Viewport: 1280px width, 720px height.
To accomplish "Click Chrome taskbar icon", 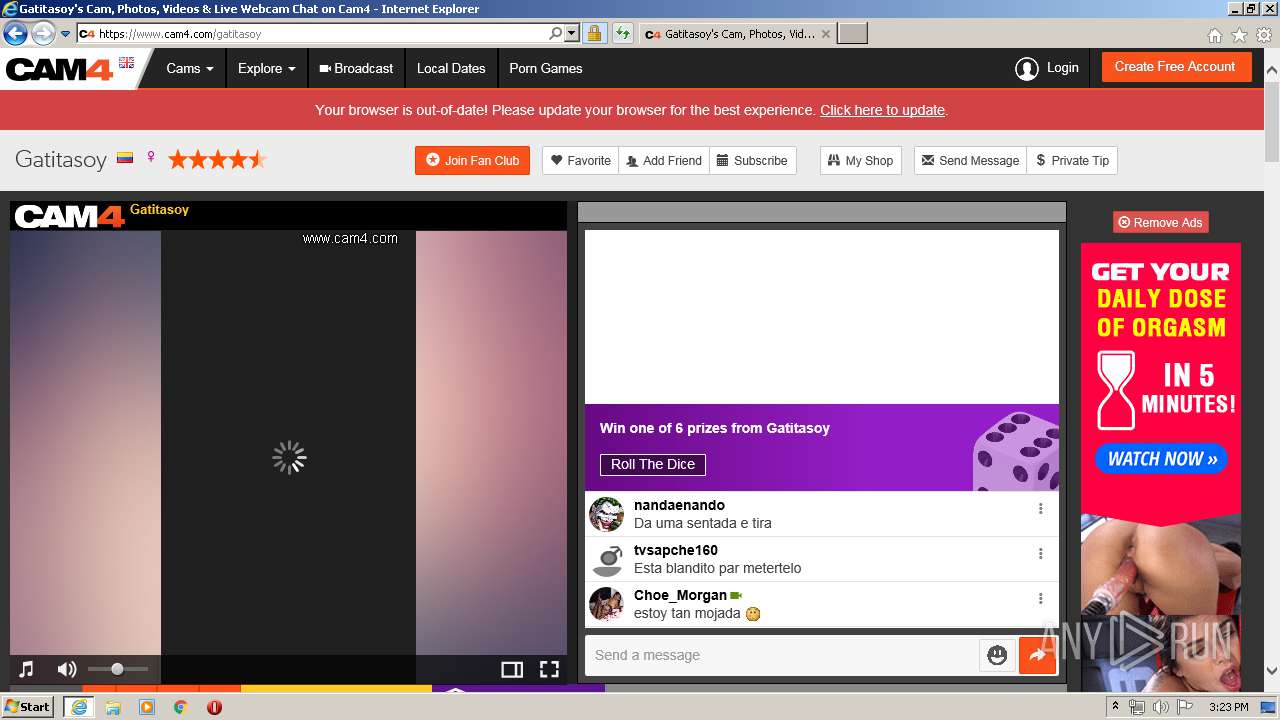I will click(x=180, y=706).
